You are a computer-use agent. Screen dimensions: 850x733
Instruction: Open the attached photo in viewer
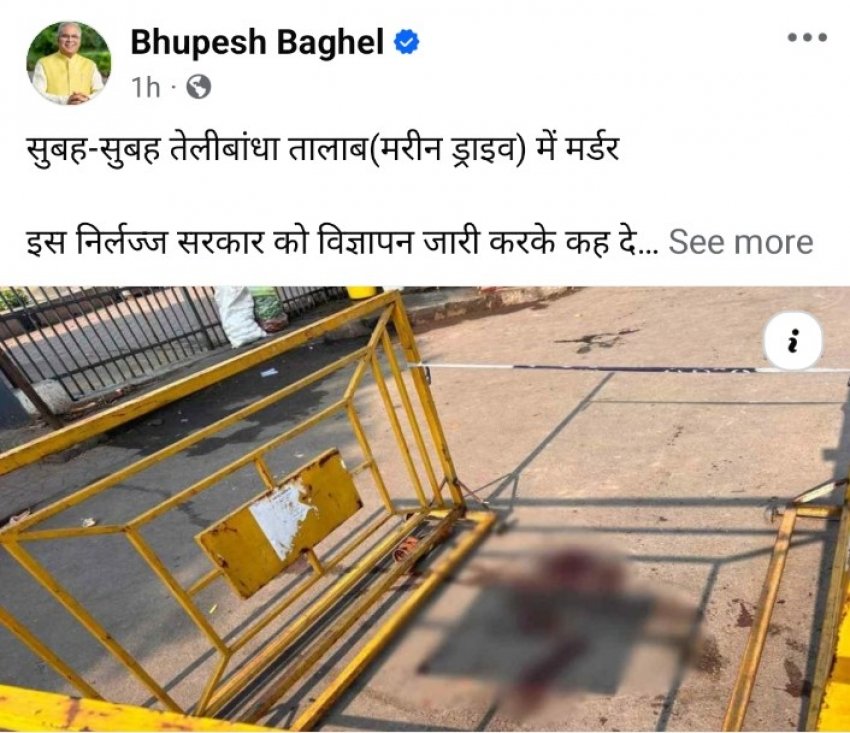(425, 509)
